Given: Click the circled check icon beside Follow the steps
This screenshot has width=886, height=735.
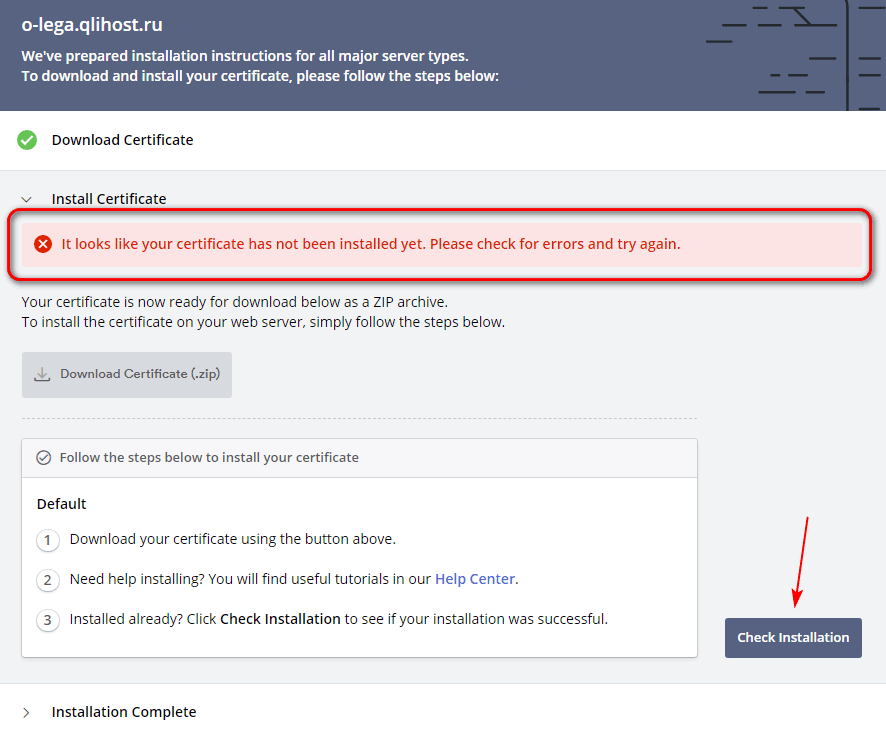Looking at the screenshot, I should 44,458.
